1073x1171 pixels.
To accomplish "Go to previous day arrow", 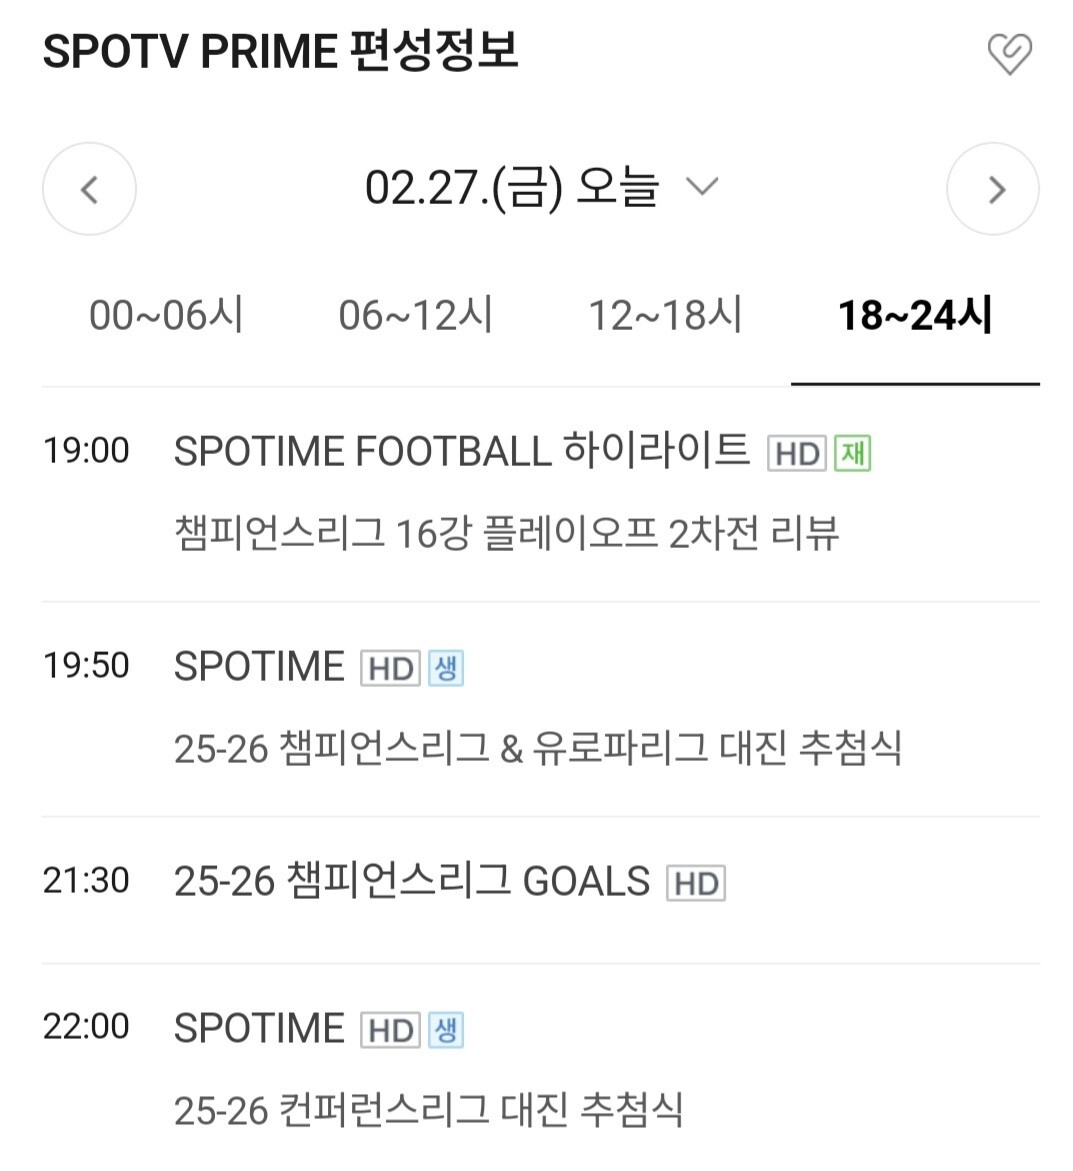I will [x=90, y=189].
